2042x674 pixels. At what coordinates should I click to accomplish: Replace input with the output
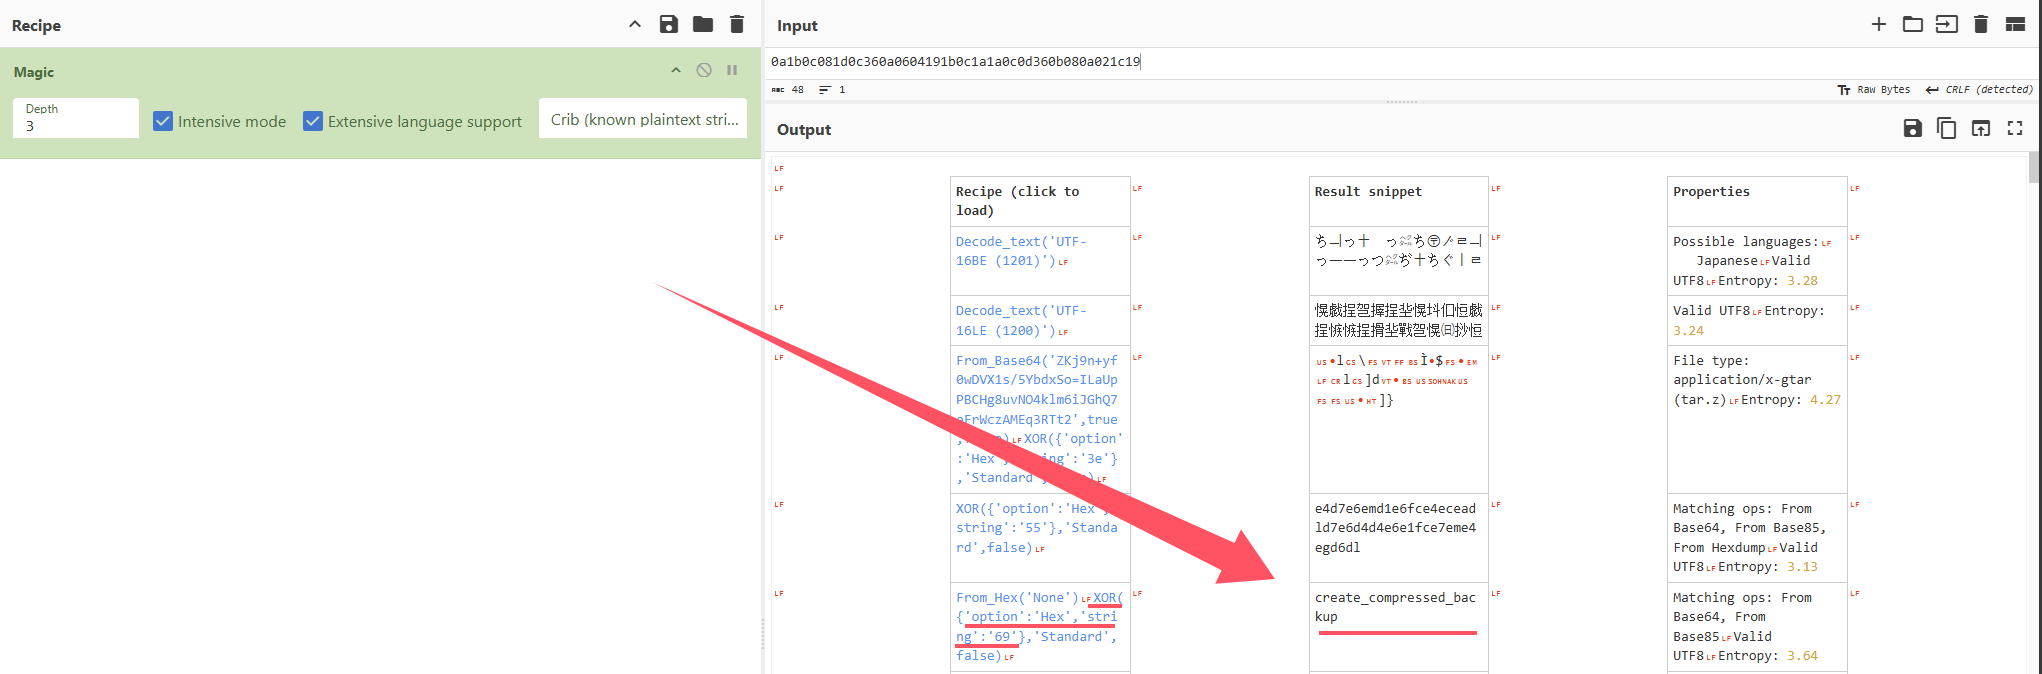pyautogui.click(x=1981, y=128)
